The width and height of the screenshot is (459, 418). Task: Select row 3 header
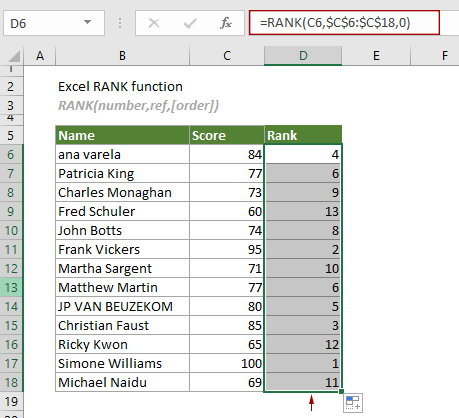click(11, 106)
